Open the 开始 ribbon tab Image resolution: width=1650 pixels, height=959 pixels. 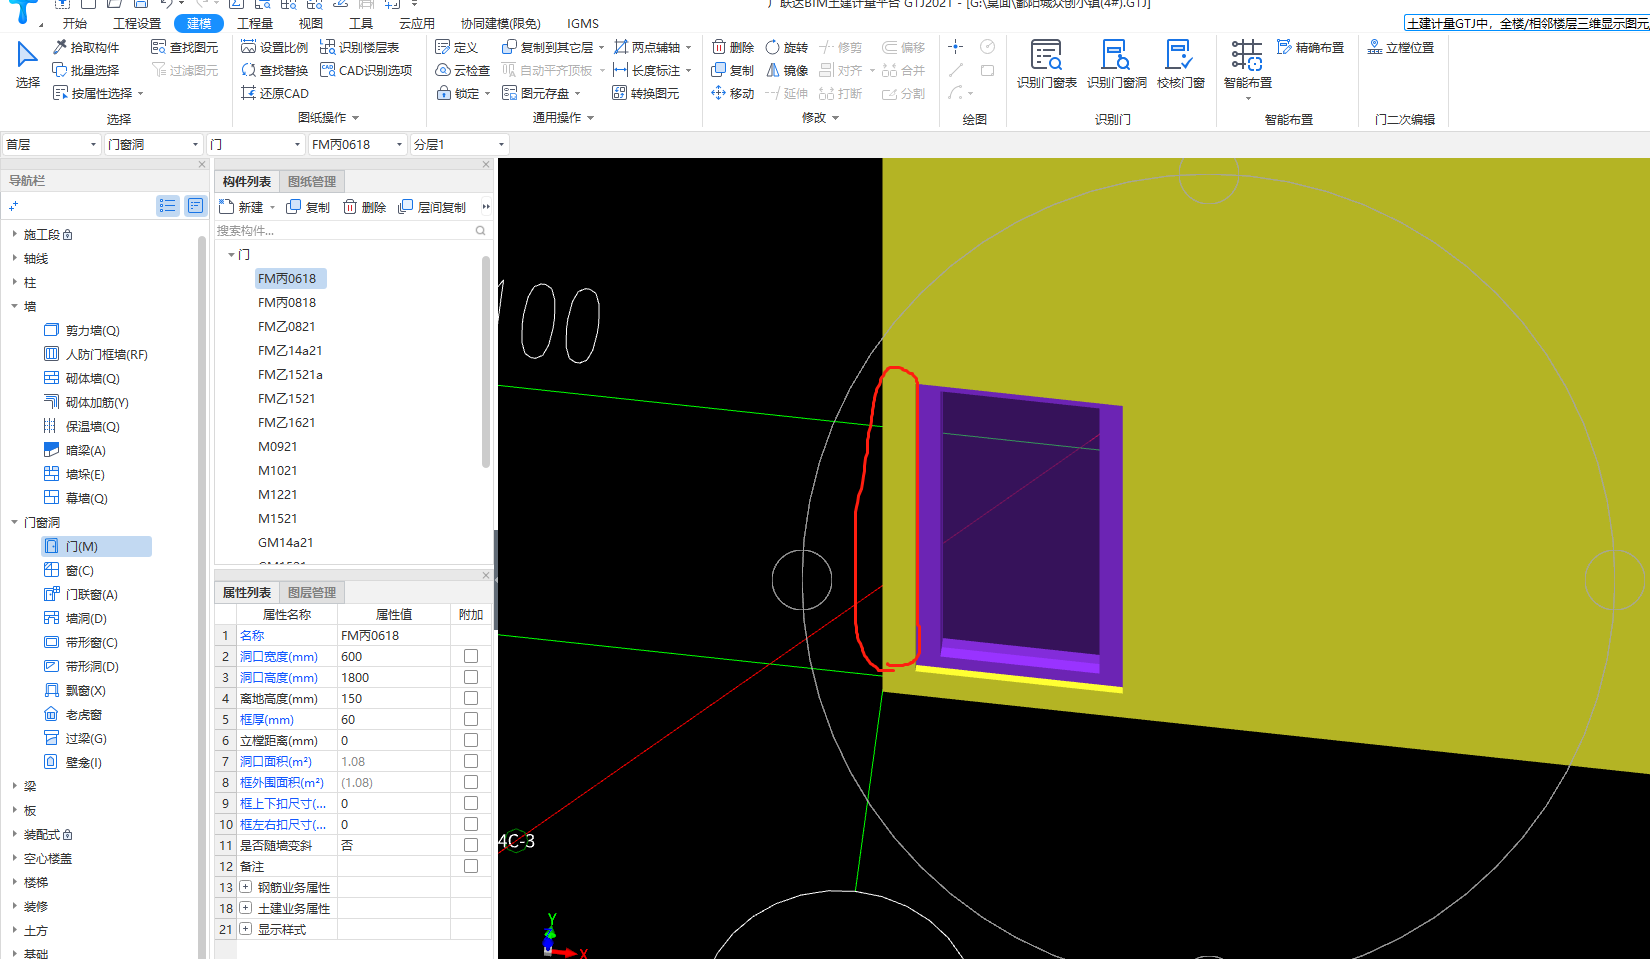pyautogui.click(x=75, y=23)
